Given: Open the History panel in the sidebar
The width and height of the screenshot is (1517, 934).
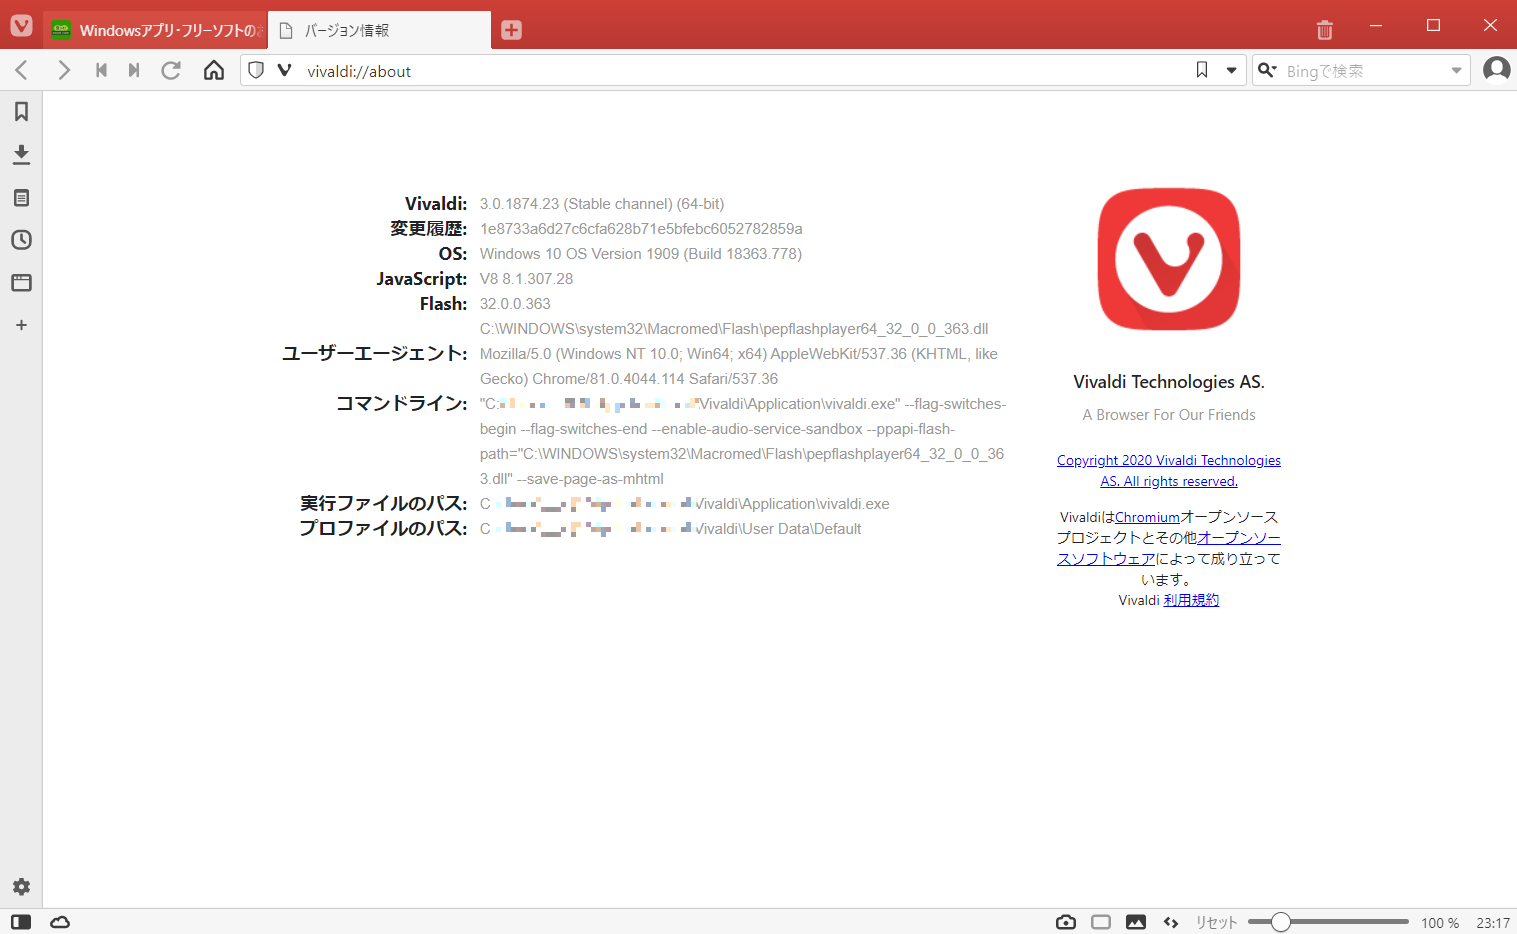Looking at the screenshot, I should click(x=21, y=240).
